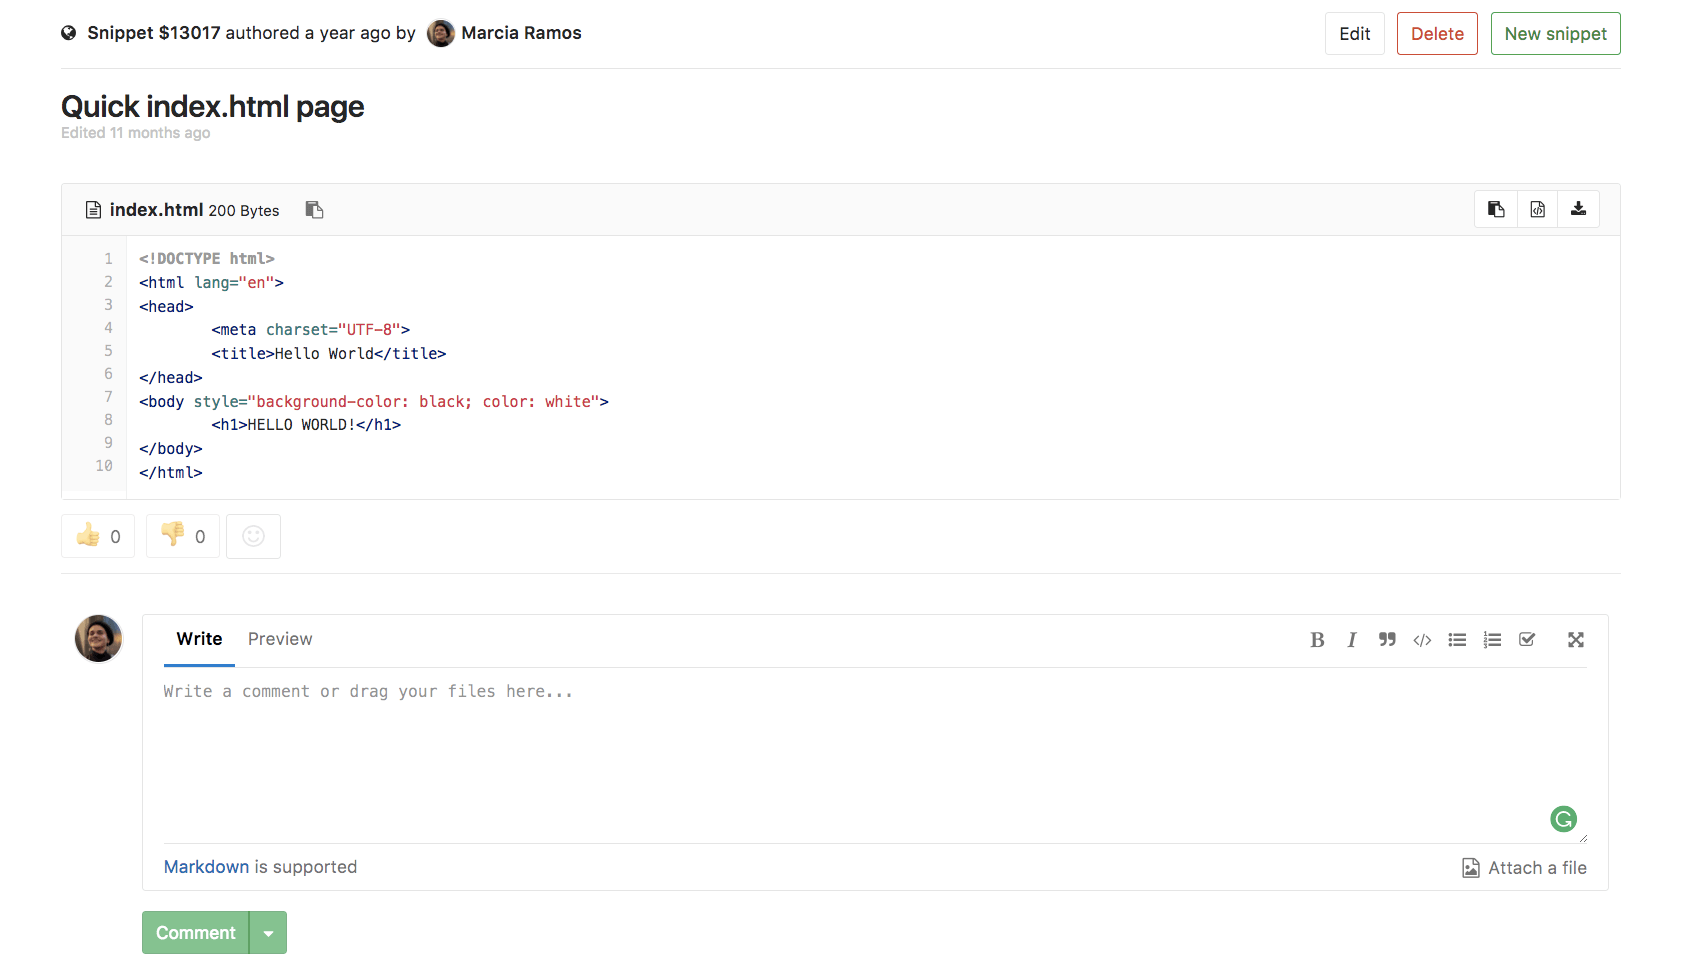Give the snippet a thumbs down reaction
This screenshot has height=966, width=1685.
182,536
